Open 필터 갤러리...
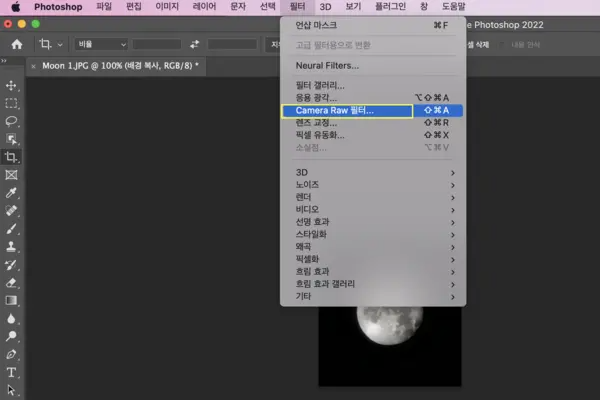600x400 pixels. coord(373,85)
